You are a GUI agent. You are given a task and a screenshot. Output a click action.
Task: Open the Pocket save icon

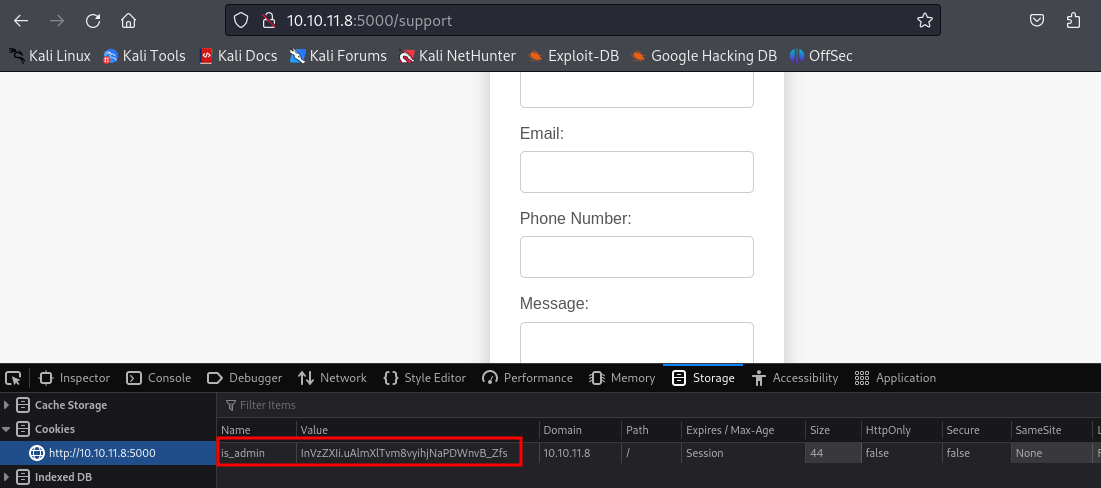click(x=1038, y=20)
